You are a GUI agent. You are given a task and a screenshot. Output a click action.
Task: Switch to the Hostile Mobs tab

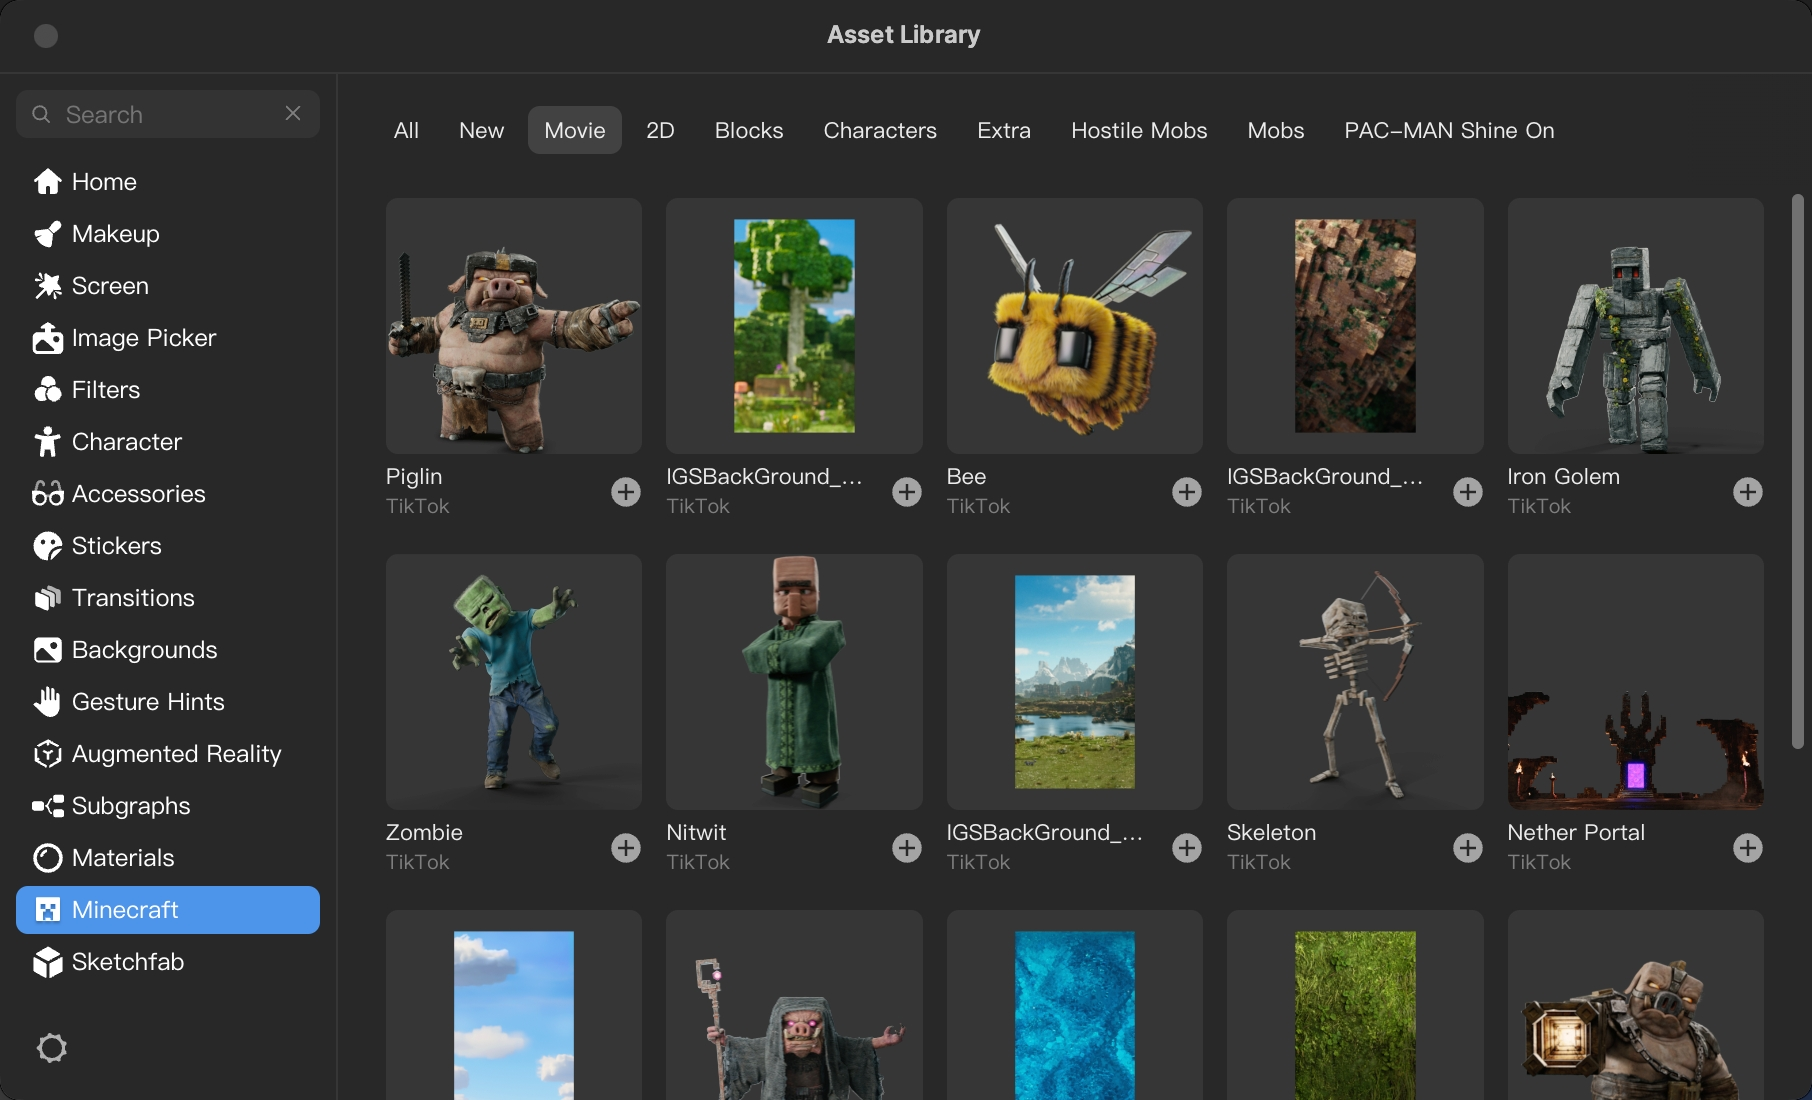coord(1139,131)
